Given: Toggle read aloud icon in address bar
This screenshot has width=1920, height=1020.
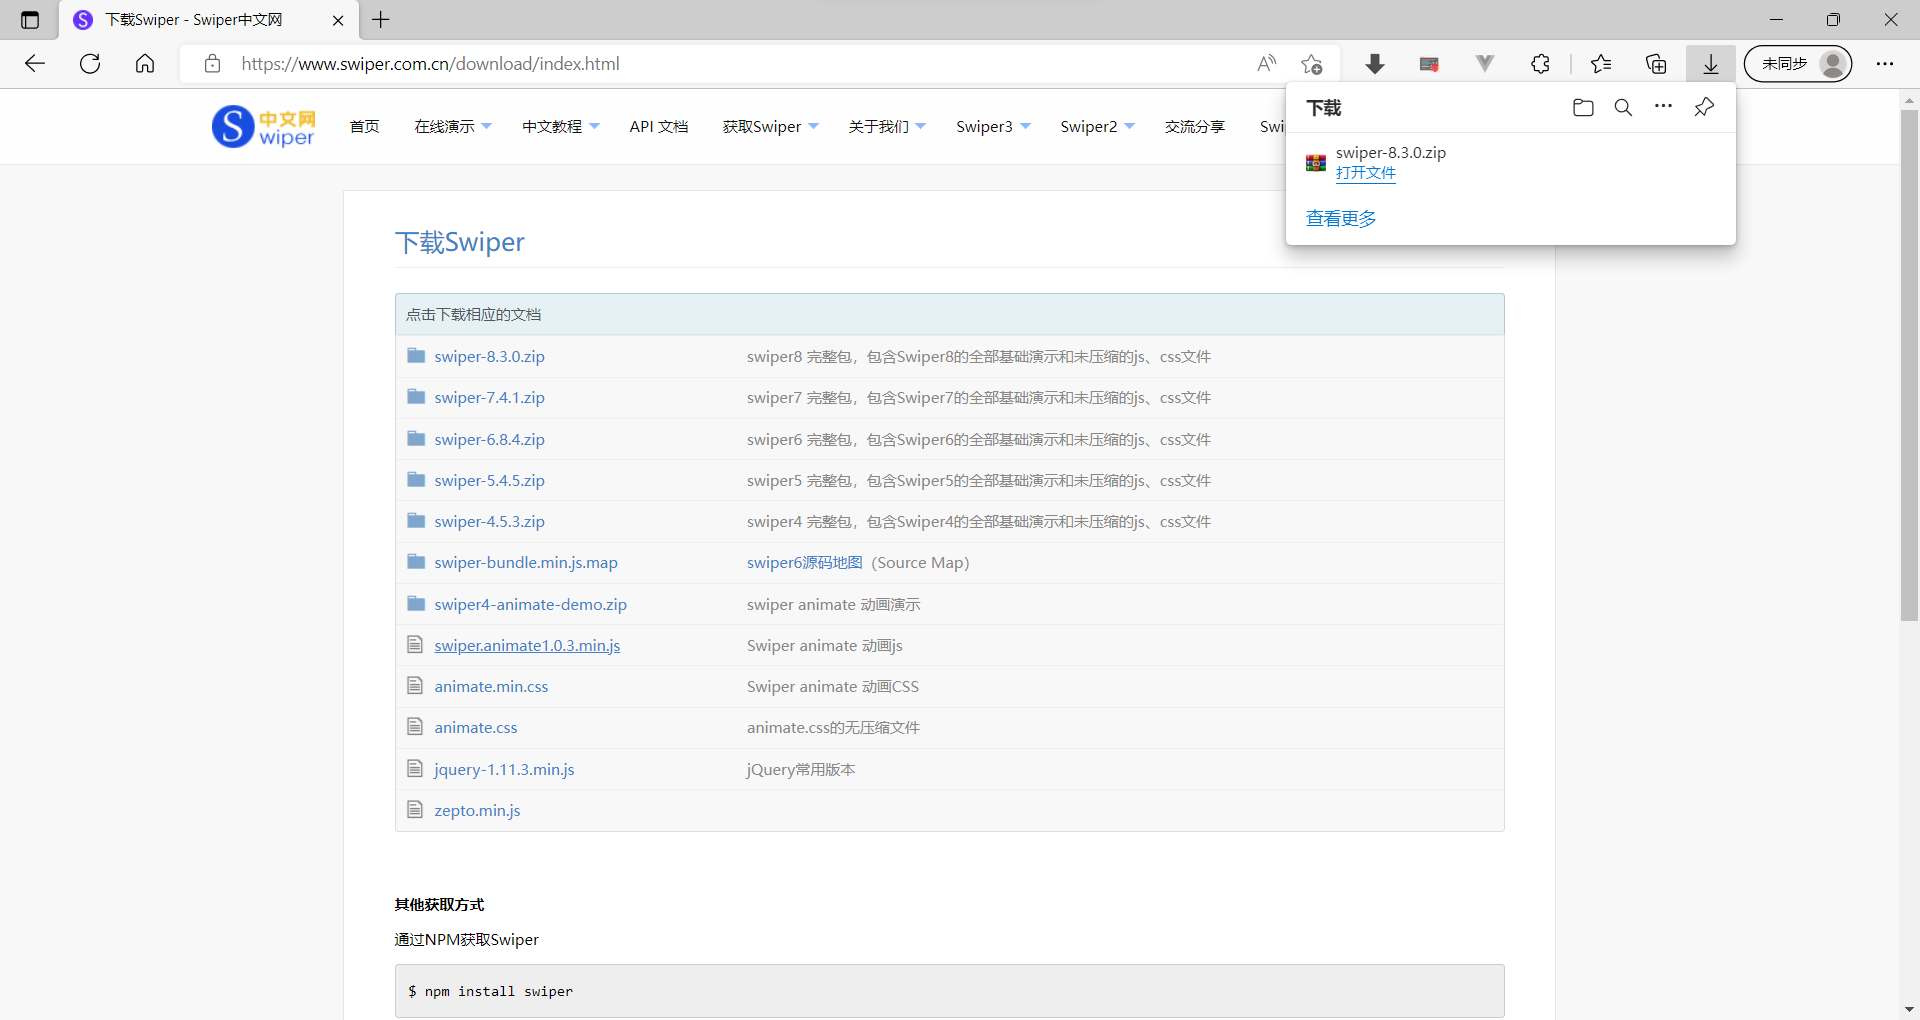Looking at the screenshot, I should 1267,64.
